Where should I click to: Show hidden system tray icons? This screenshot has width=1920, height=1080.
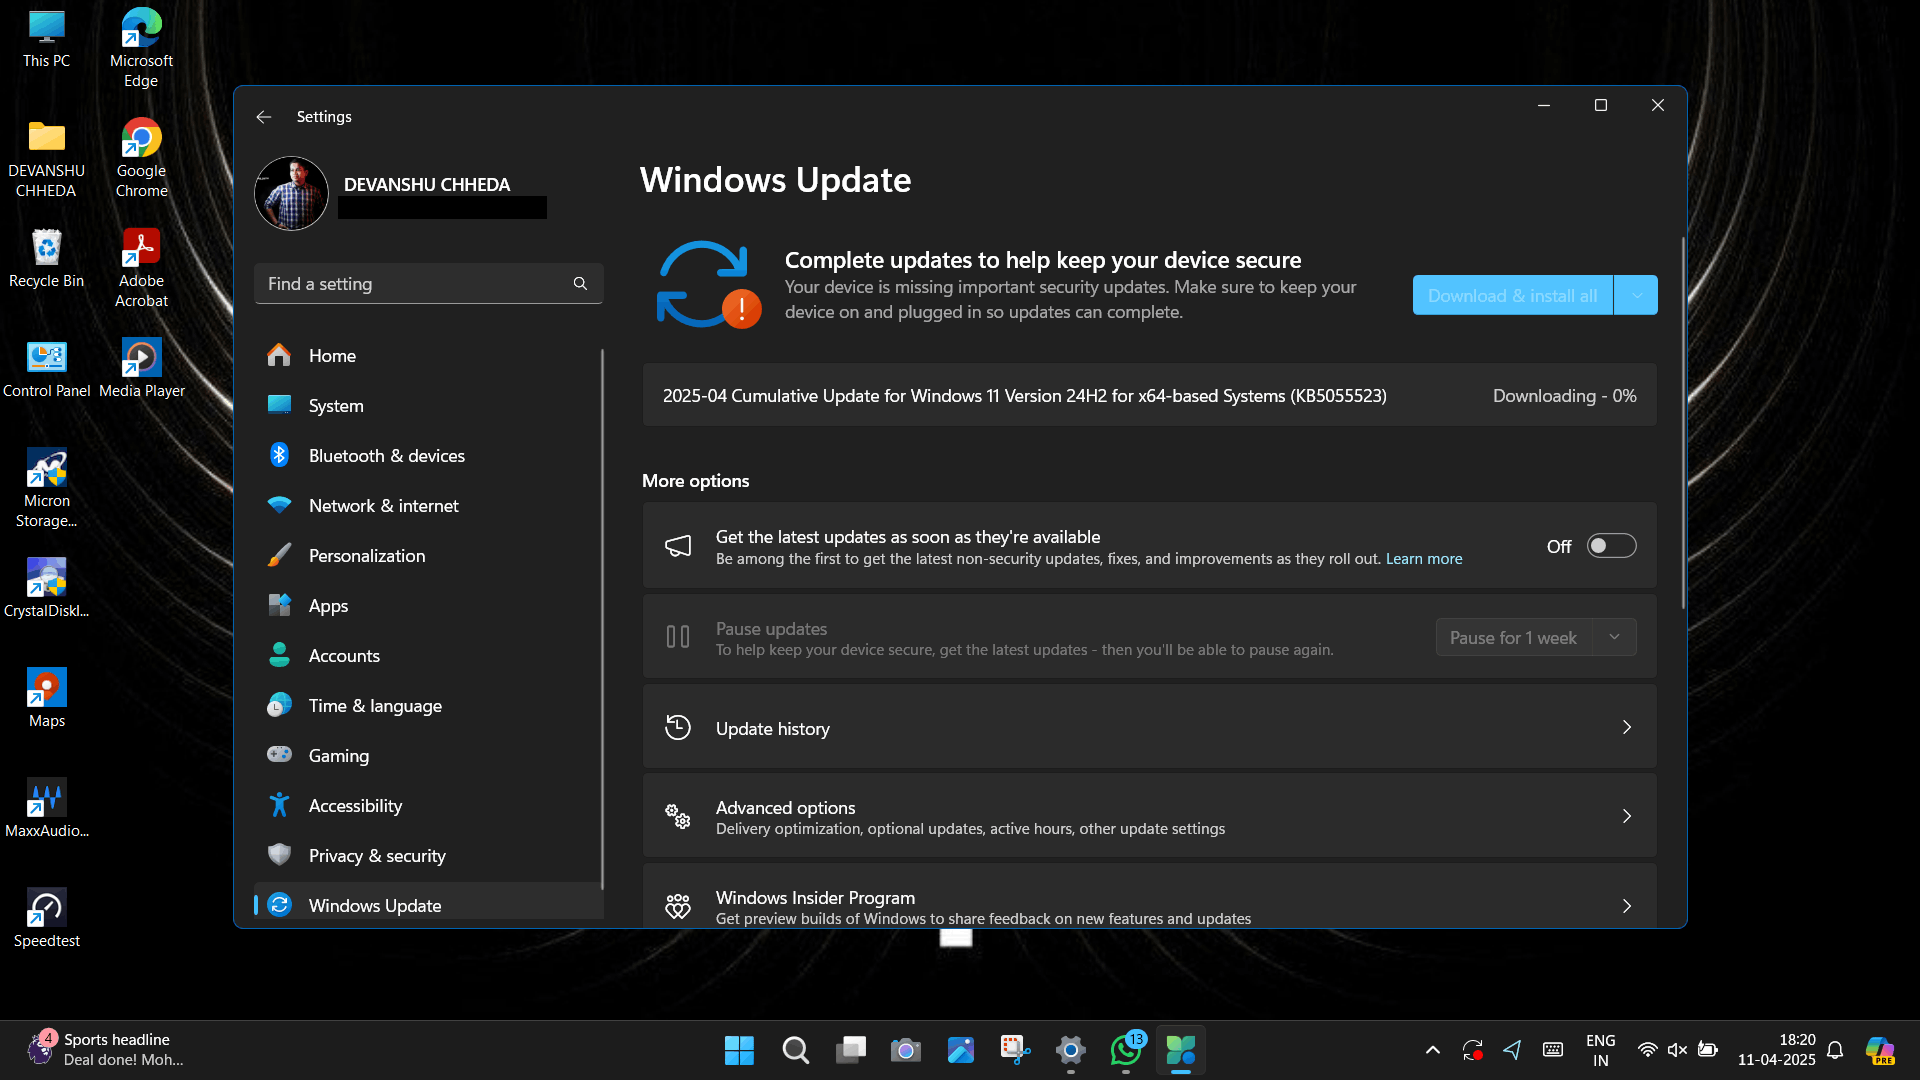tap(1432, 1050)
